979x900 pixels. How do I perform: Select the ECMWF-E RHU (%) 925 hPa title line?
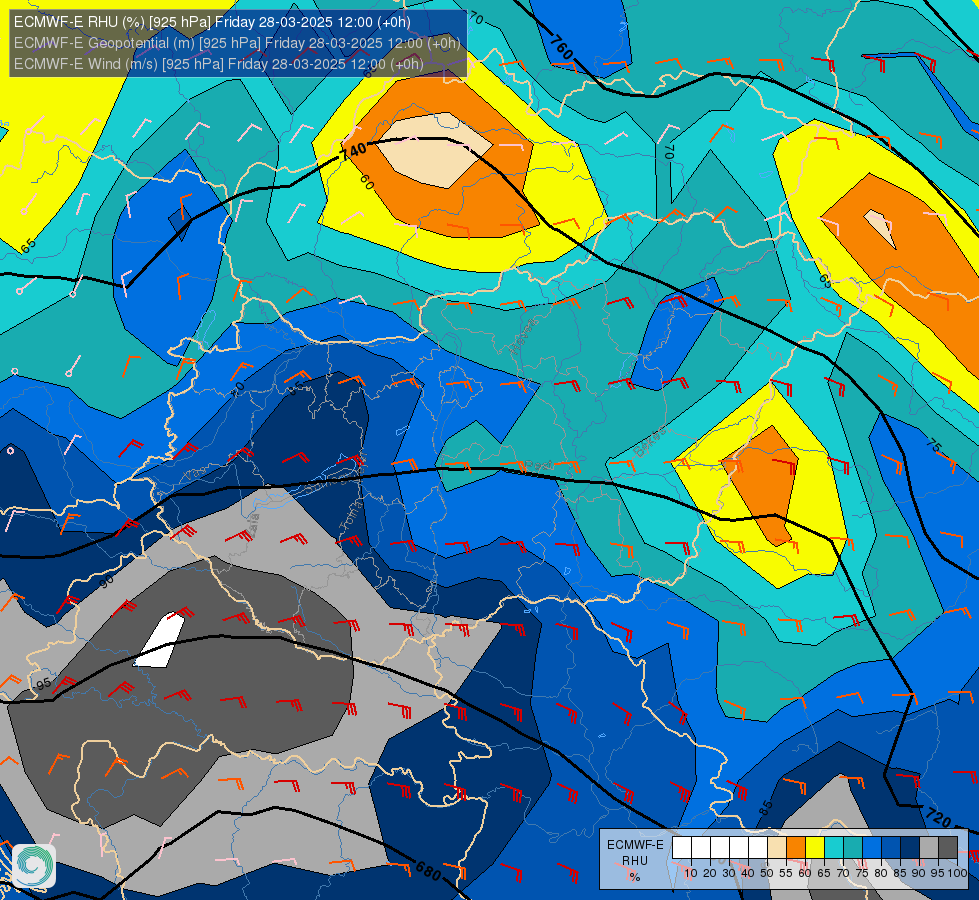(x=212, y=22)
